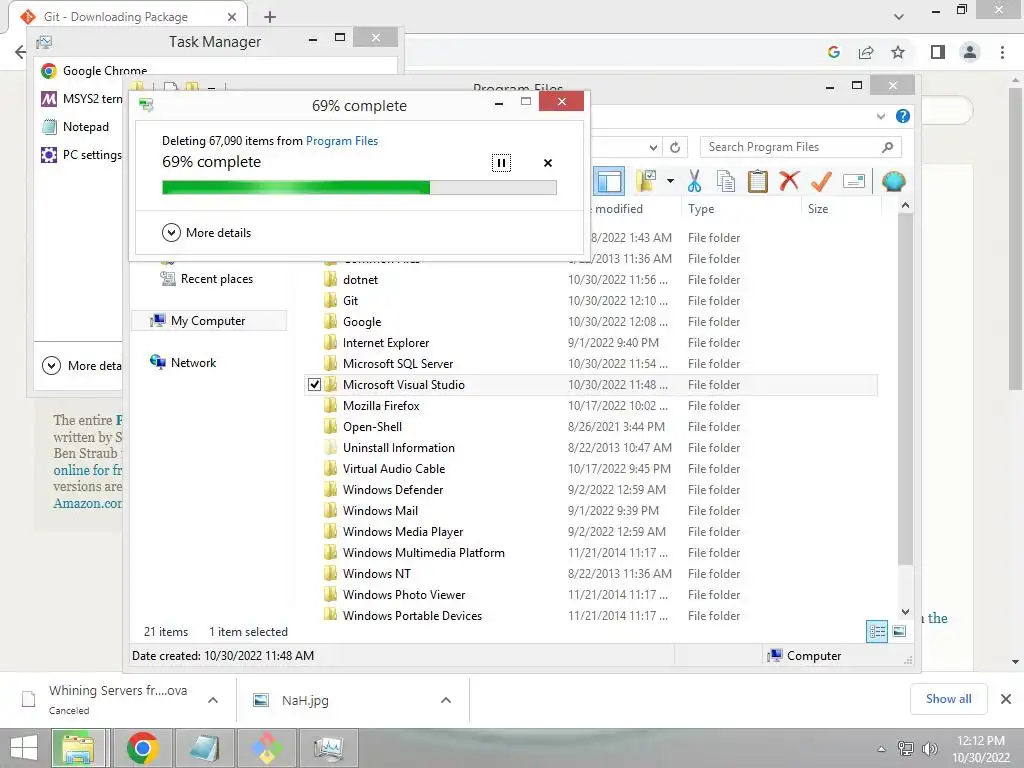Select the Virtual Audio Cable folder
Viewport: 1024px width, 768px height.
point(394,469)
